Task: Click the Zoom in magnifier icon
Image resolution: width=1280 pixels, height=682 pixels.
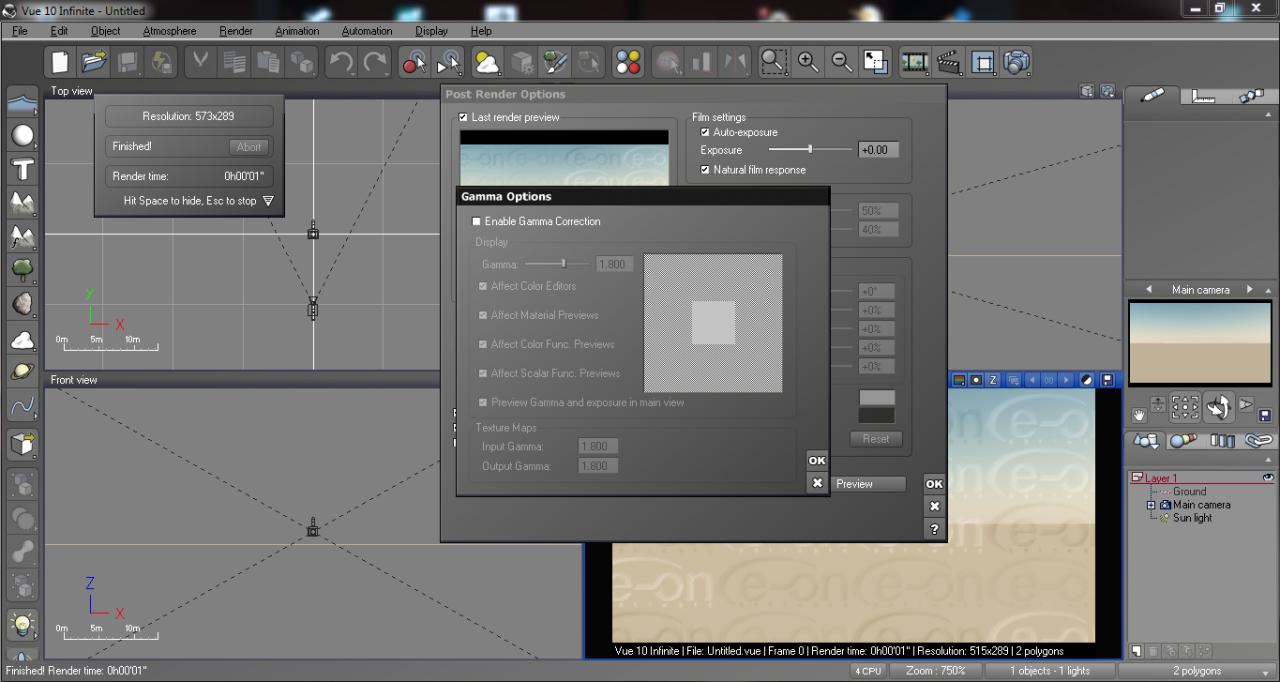Action: click(808, 63)
